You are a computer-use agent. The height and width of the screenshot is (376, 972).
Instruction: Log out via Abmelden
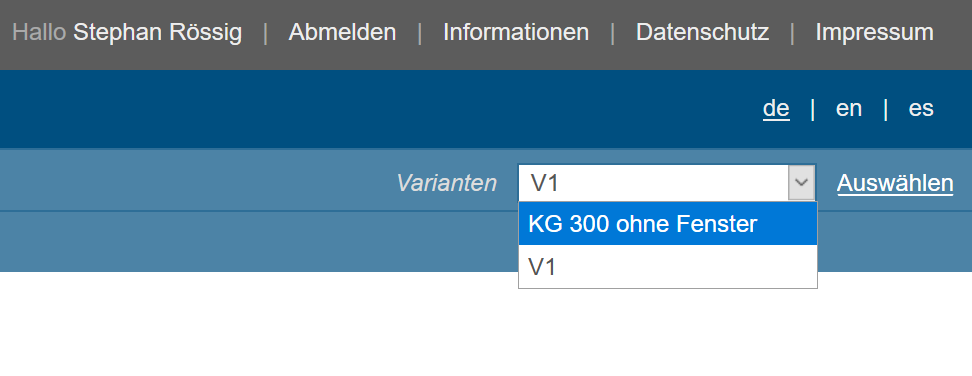coord(342,32)
